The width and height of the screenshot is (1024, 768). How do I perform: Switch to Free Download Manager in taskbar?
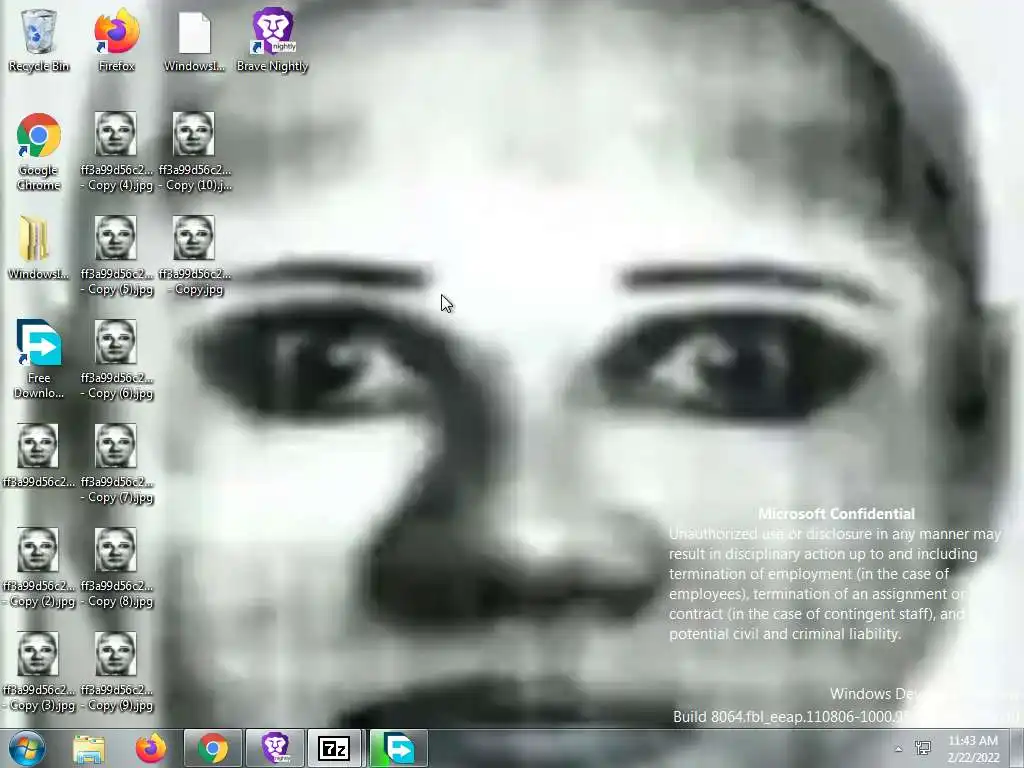click(399, 748)
